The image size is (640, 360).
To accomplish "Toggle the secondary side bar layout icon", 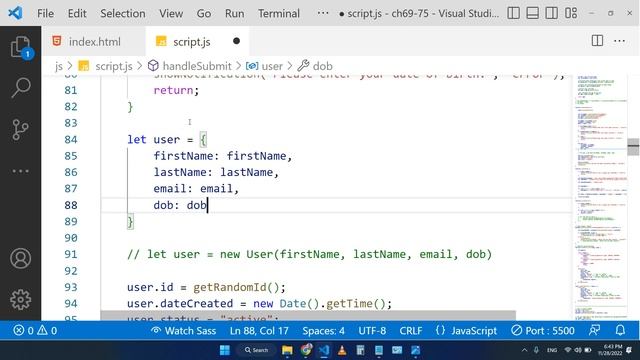I will 551,13.
